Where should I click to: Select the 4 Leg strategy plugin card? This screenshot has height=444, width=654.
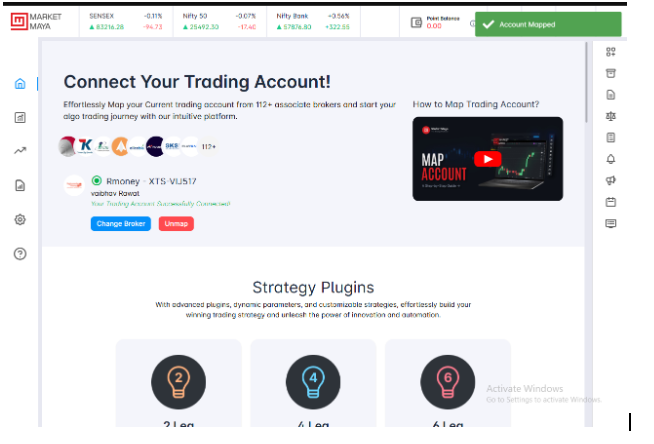coord(313,383)
